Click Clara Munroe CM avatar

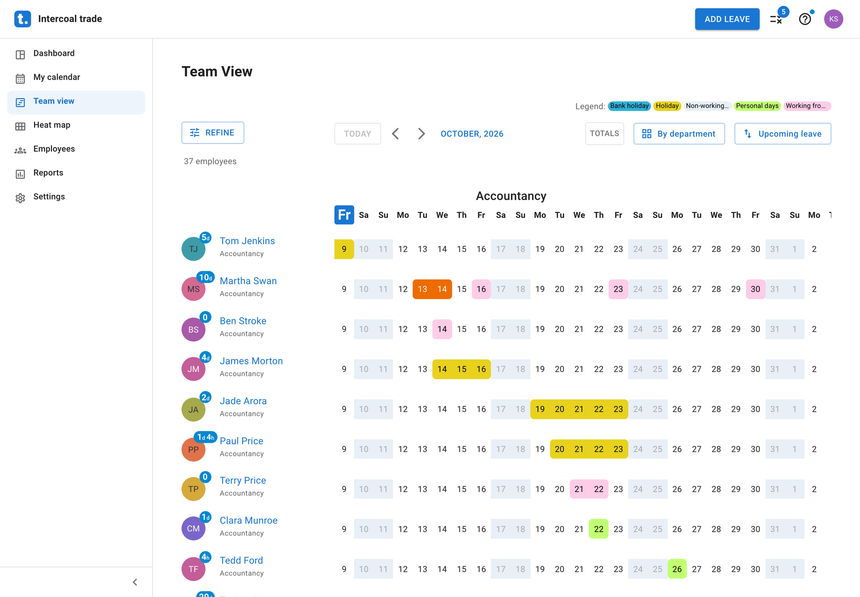194,529
